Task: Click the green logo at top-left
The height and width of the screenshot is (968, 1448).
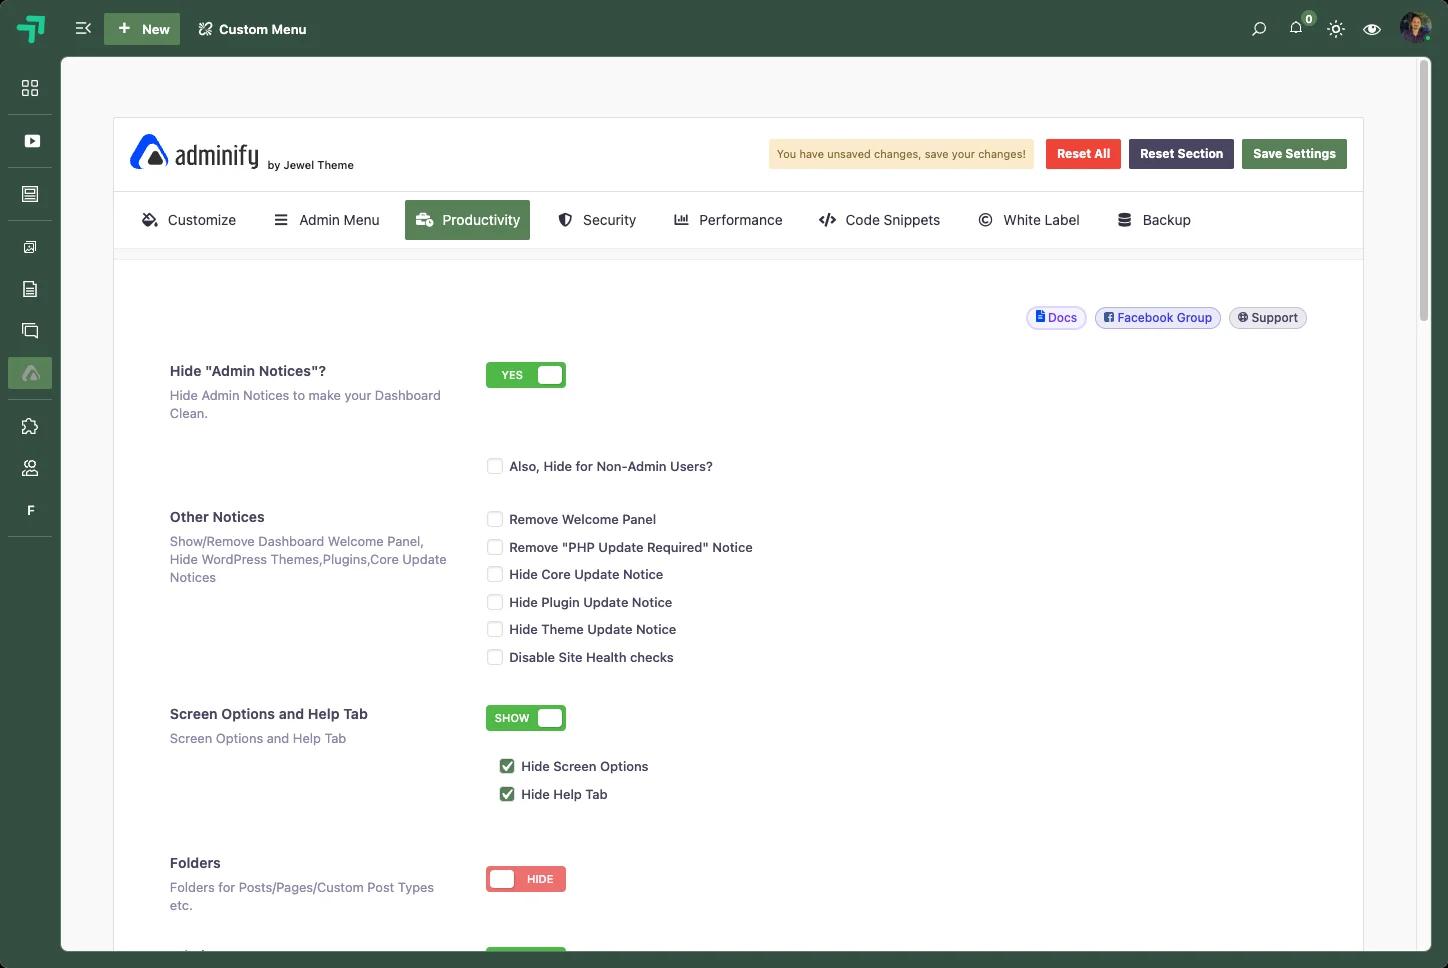Action: [31, 29]
